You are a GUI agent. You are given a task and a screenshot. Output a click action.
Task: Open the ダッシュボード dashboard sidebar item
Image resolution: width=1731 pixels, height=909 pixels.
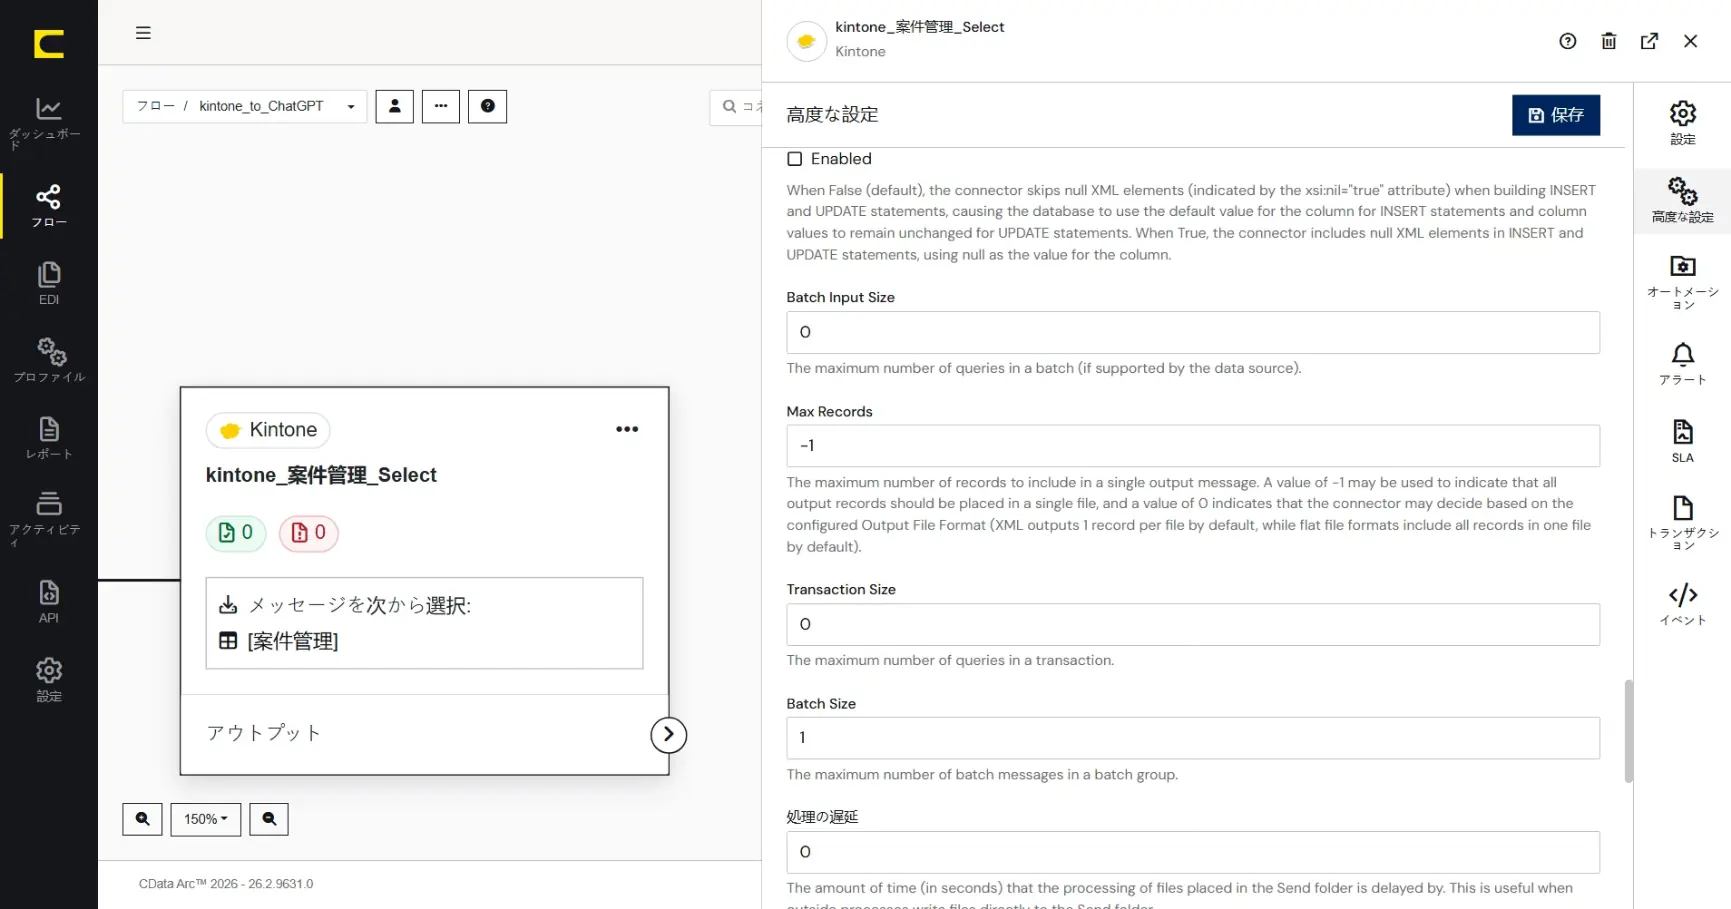point(49,123)
